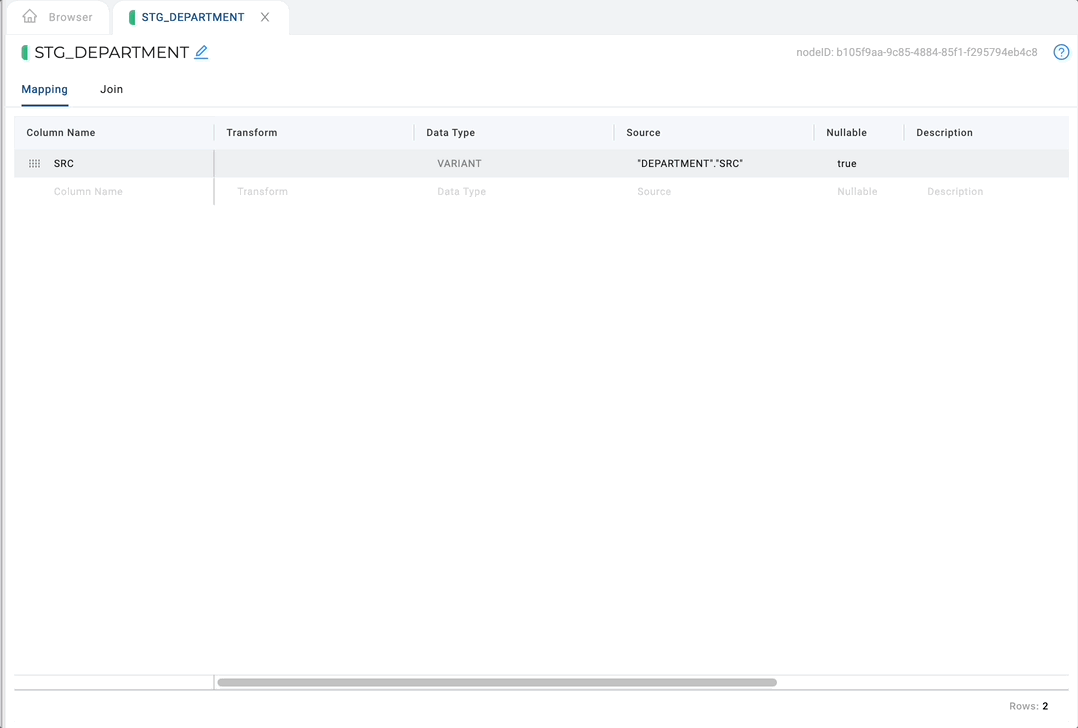Open the help icon near the nodeID
This screenshot has width=1078, height=728.
point(1061,51)
